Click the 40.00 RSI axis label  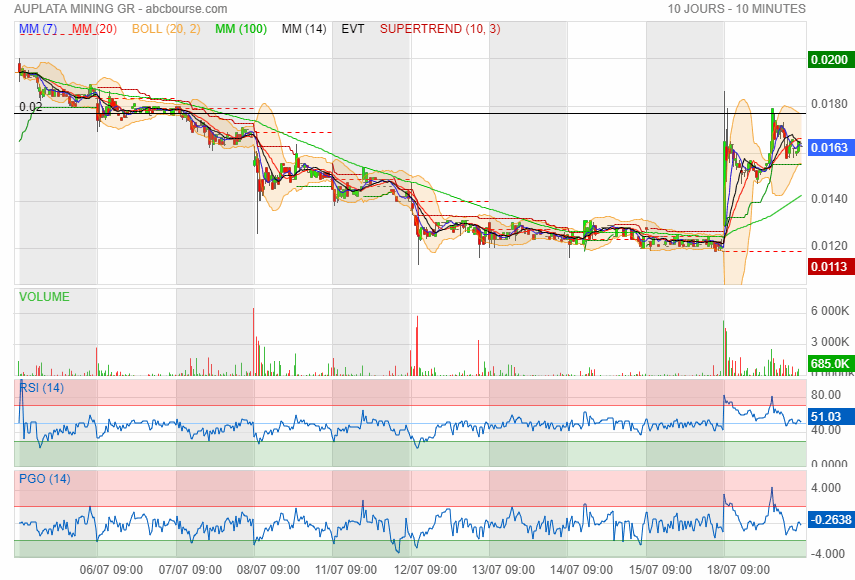tap(826, 430)
